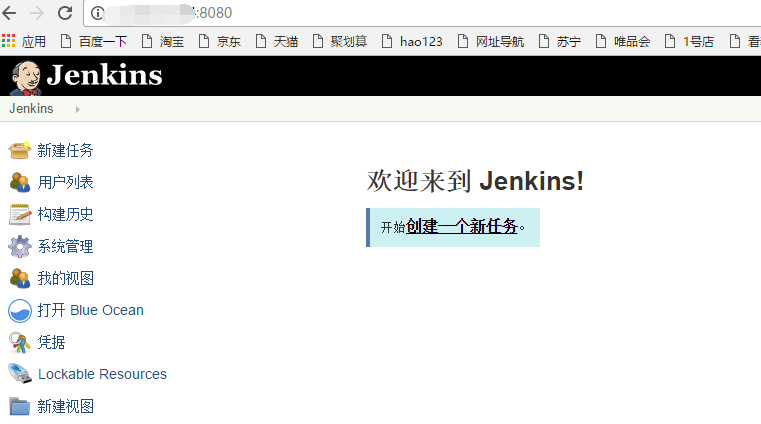Click the 我的视图 people icon
Screen dimensions: 761x424
tap(20, 278)
